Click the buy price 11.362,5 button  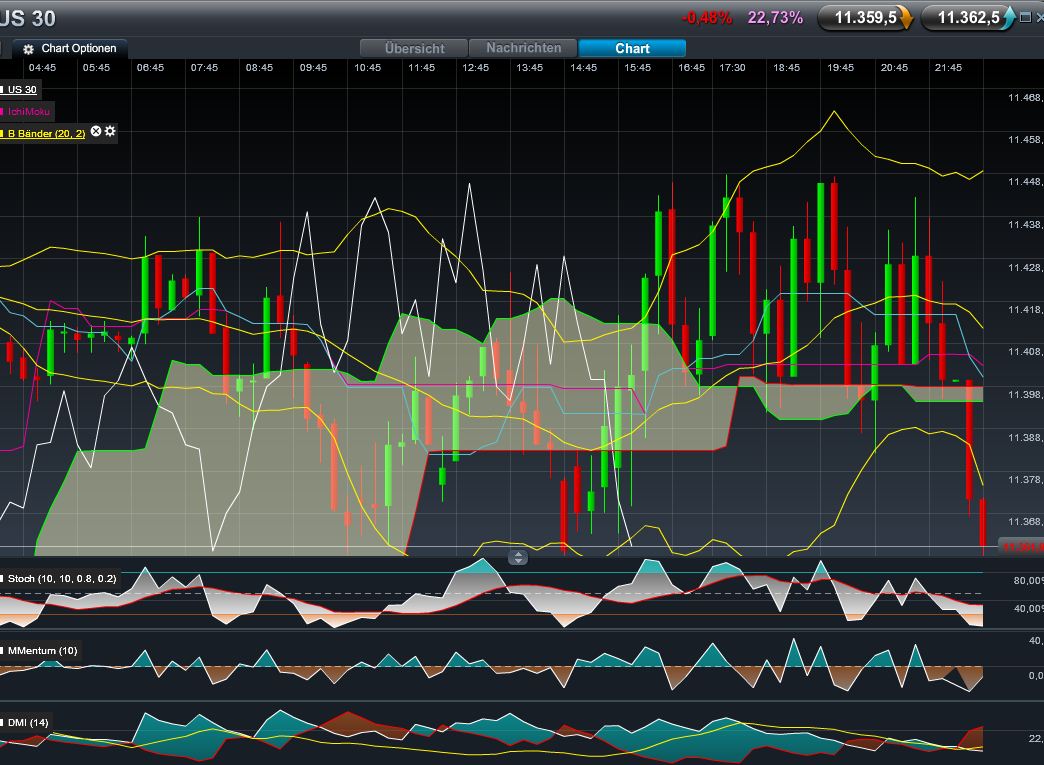(968, 17)
